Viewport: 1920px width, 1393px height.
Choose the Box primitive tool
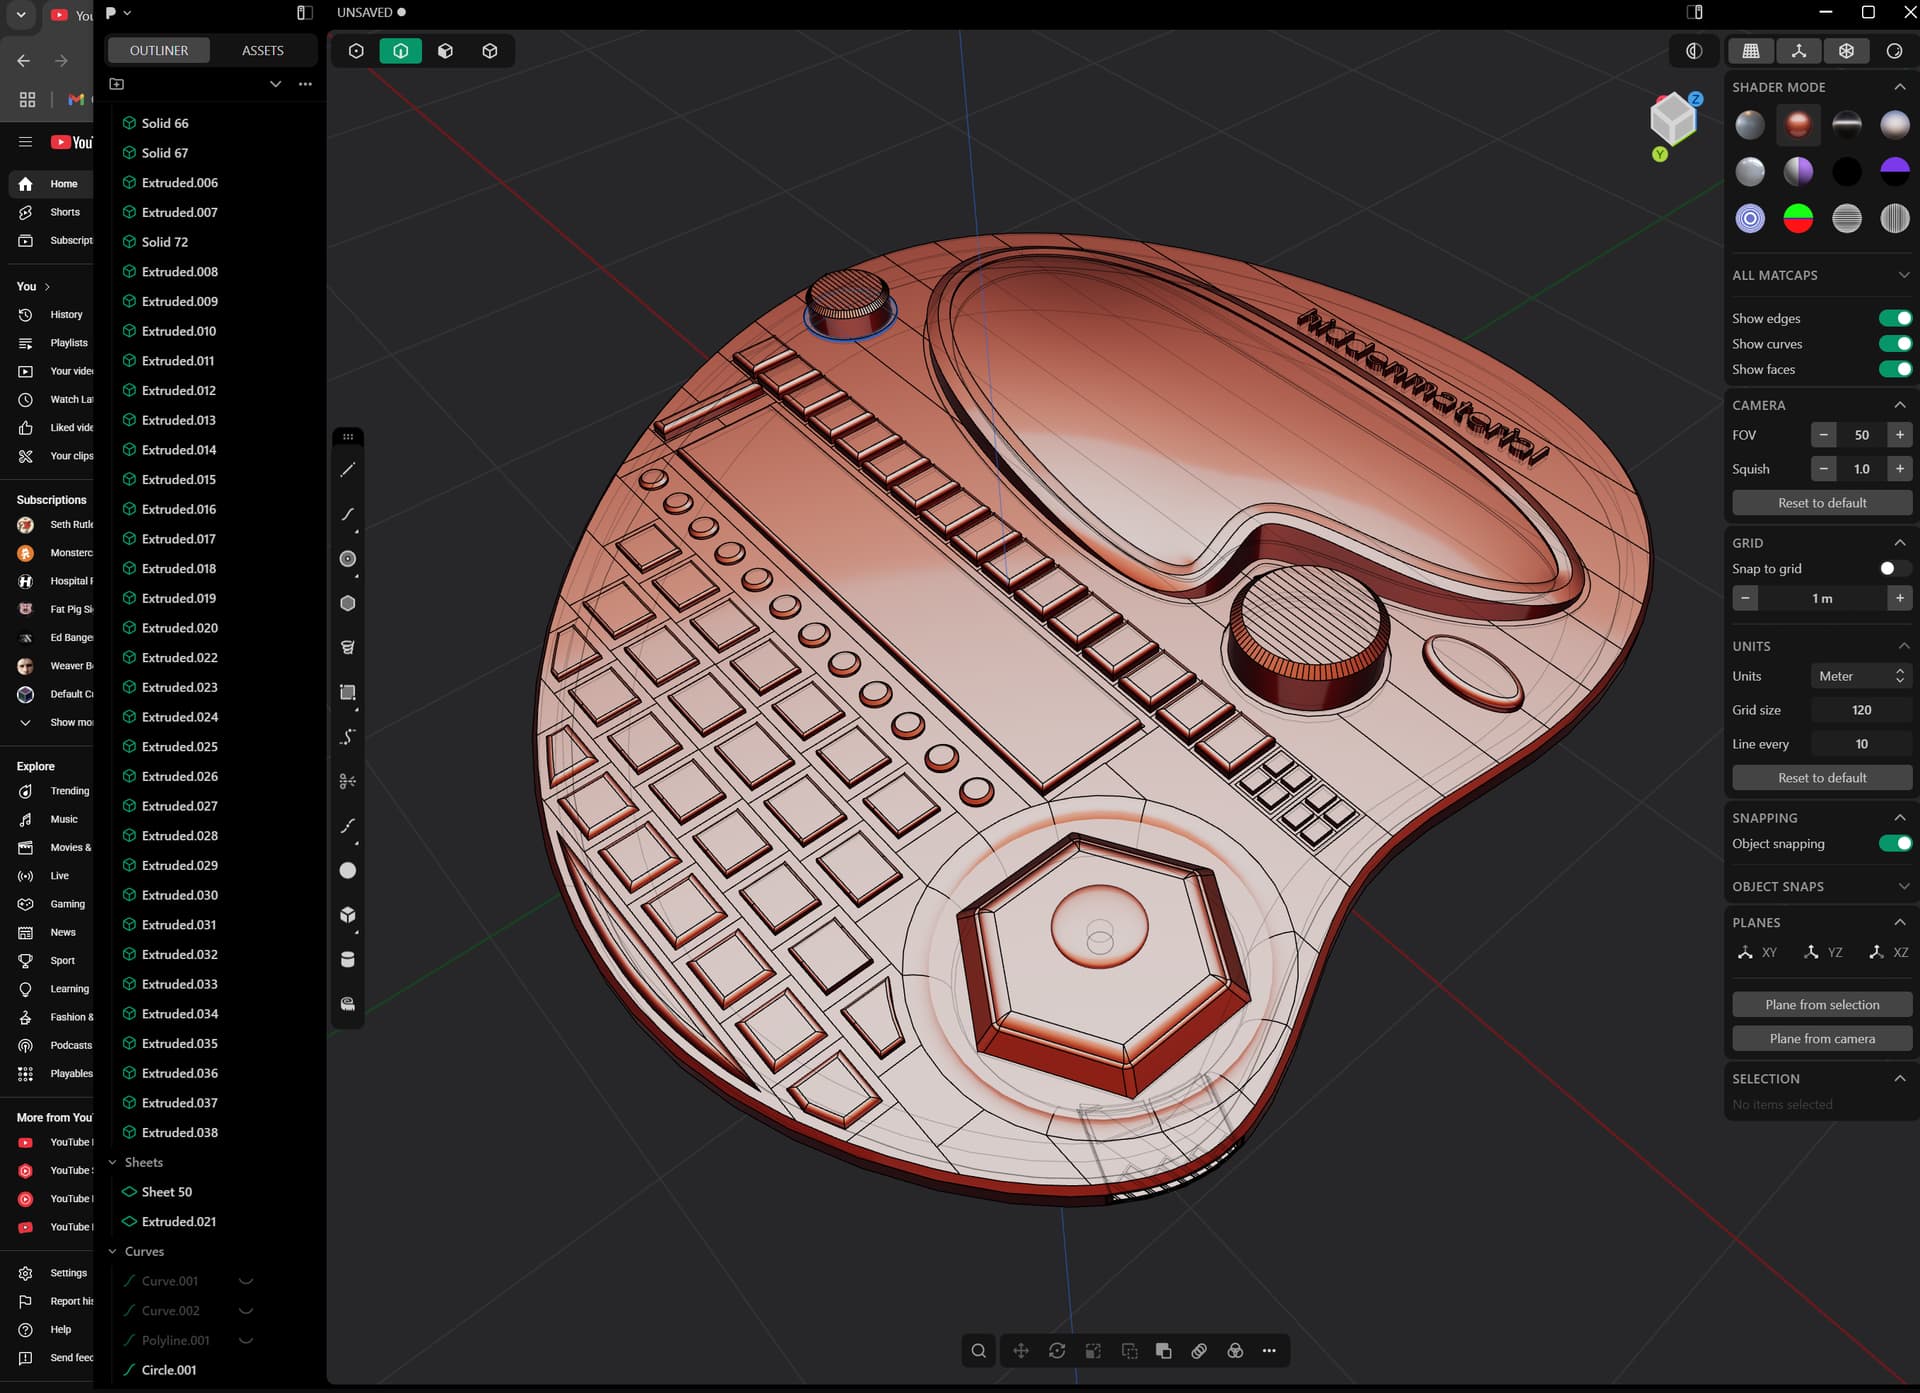pos(348,915)
